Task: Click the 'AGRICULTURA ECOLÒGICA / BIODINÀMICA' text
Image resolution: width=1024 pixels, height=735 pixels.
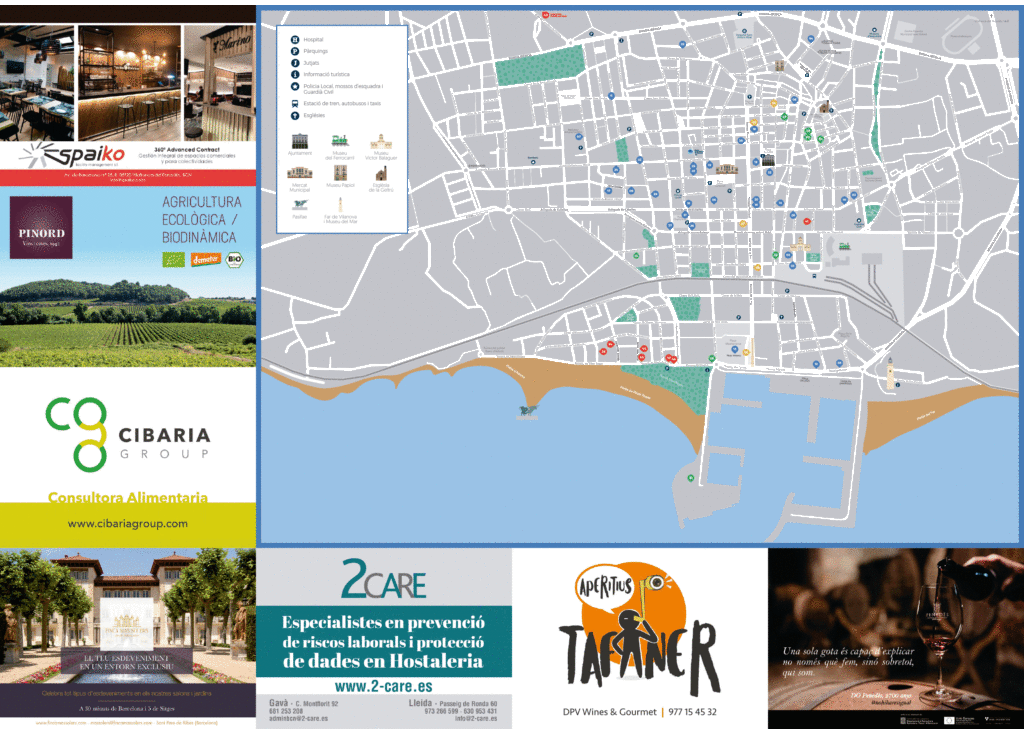Action: pos(201,220)
